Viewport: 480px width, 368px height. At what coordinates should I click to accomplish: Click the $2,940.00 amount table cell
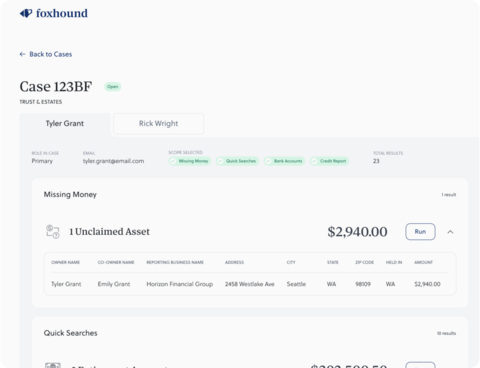point(427,284)
